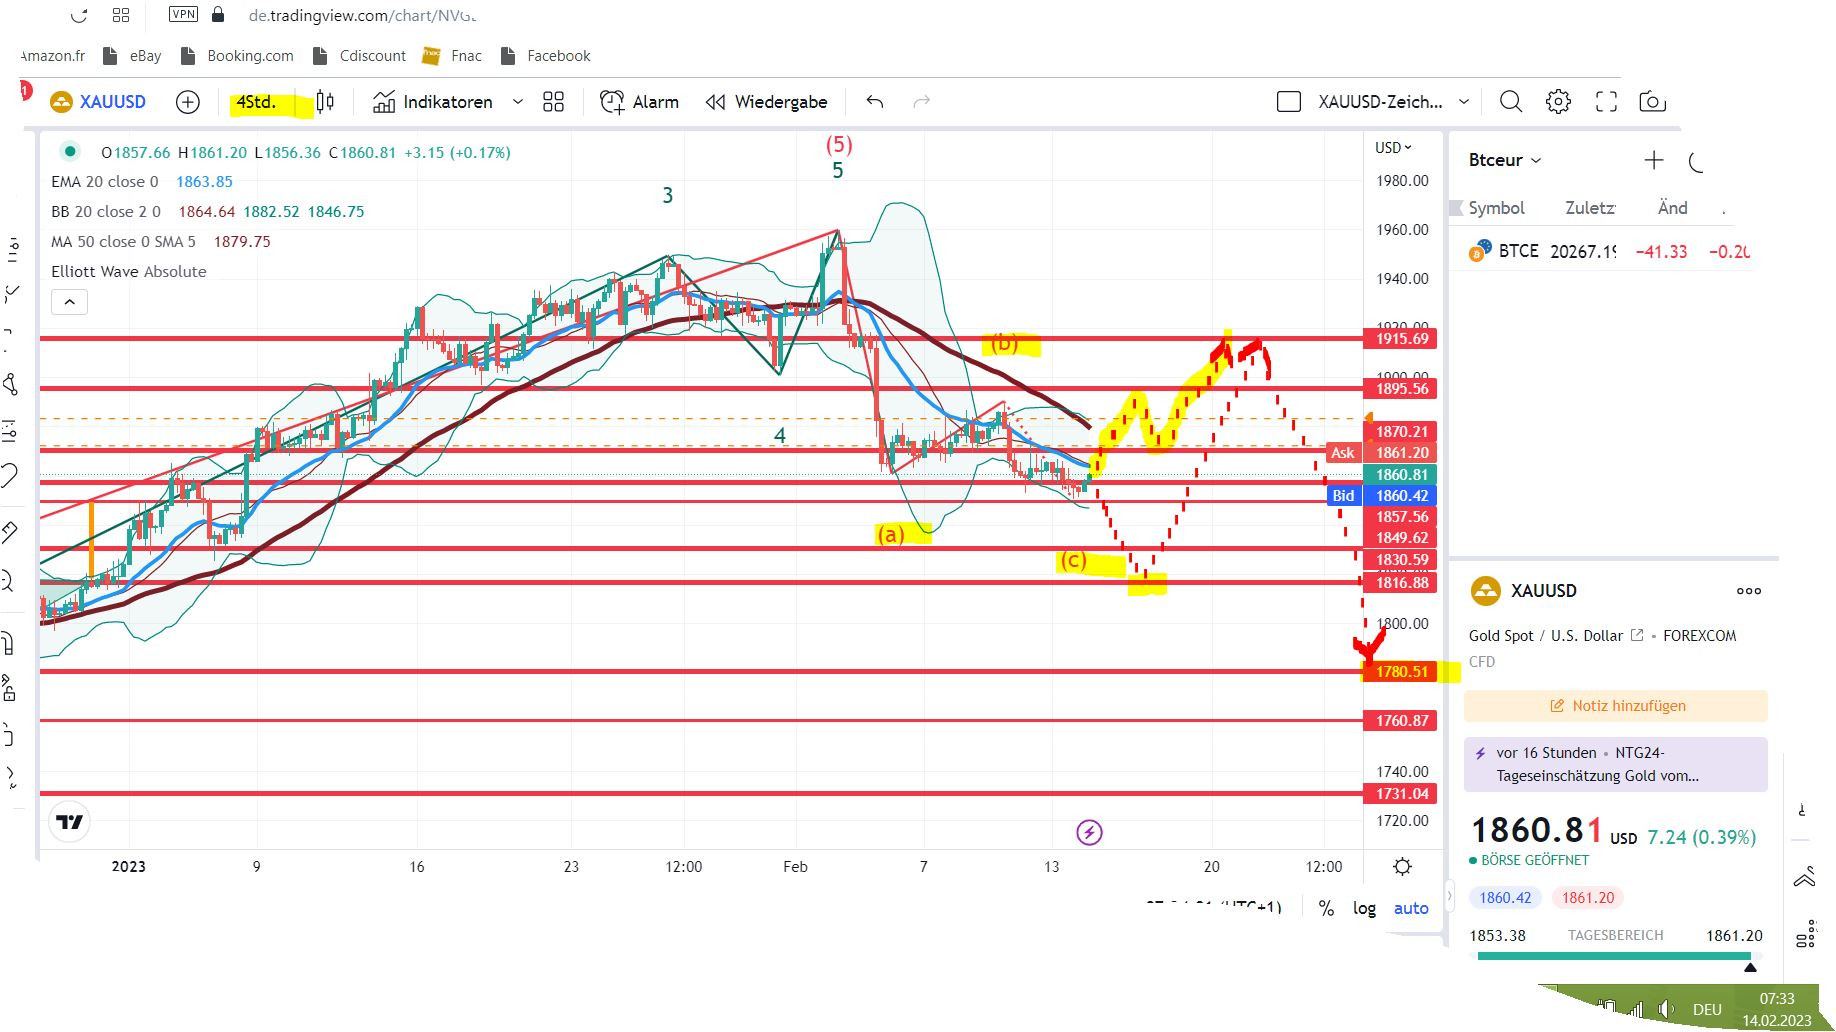The height and width of the screenshot is (1032, 1836).
Task: Open the 4Std. interval selector
Action: pyautogui.click(x=257, y=102)
